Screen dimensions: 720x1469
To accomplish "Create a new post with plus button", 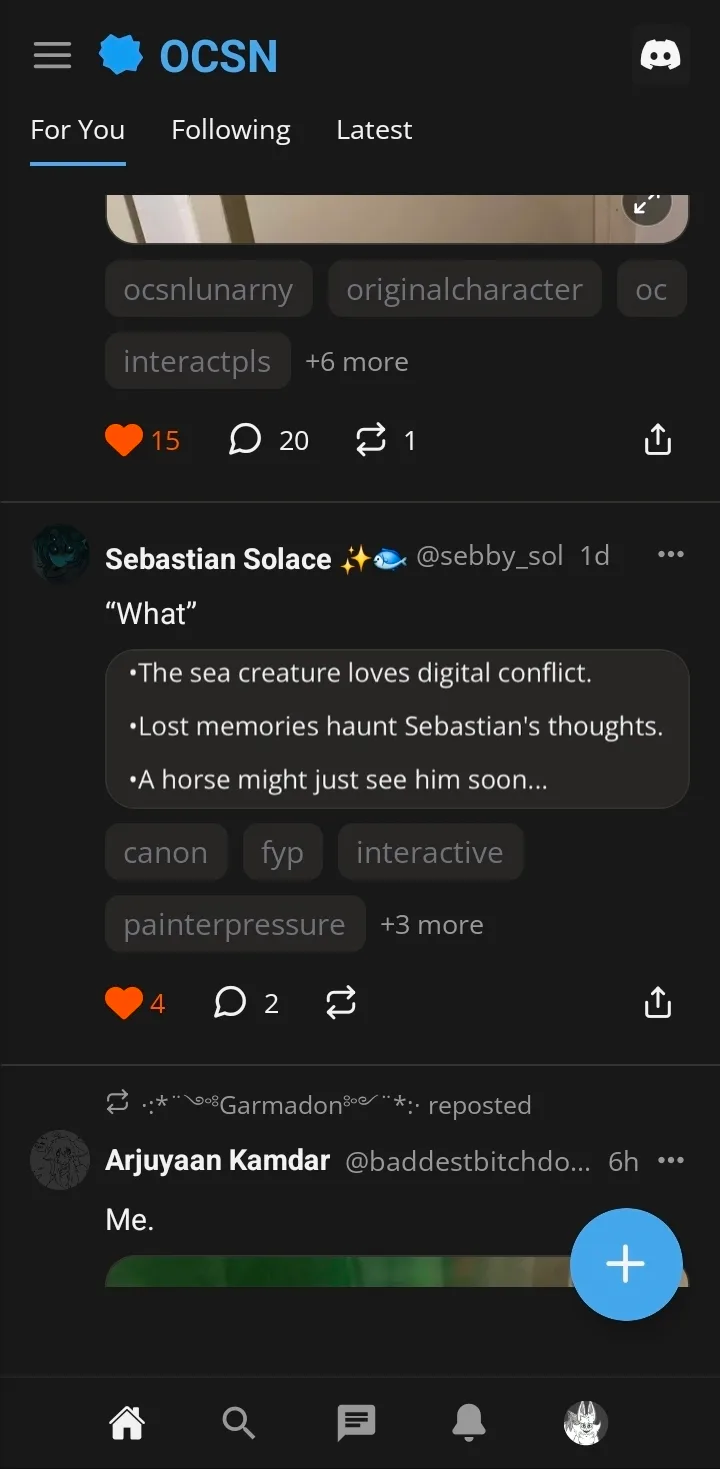I will [626, 1264].
